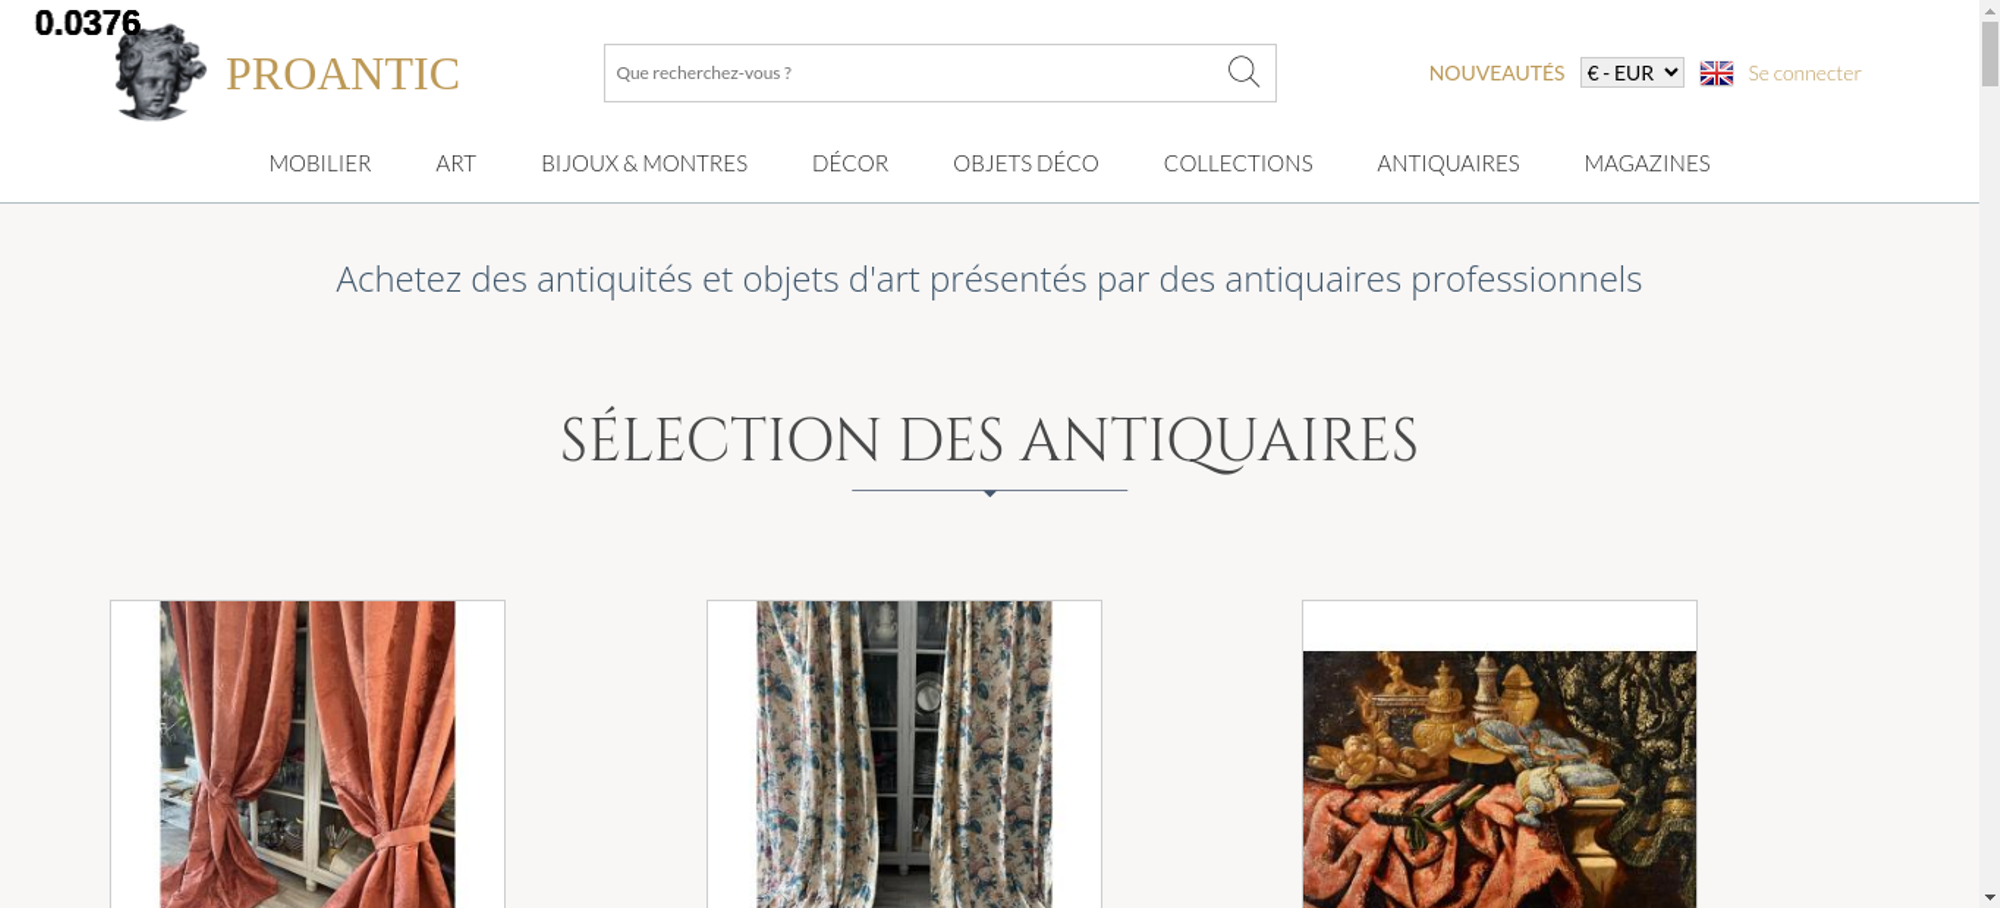Viewport: 2000px width, 908px height.
Task: Open the Magazines menu
Action: [x=1647, y=163]
